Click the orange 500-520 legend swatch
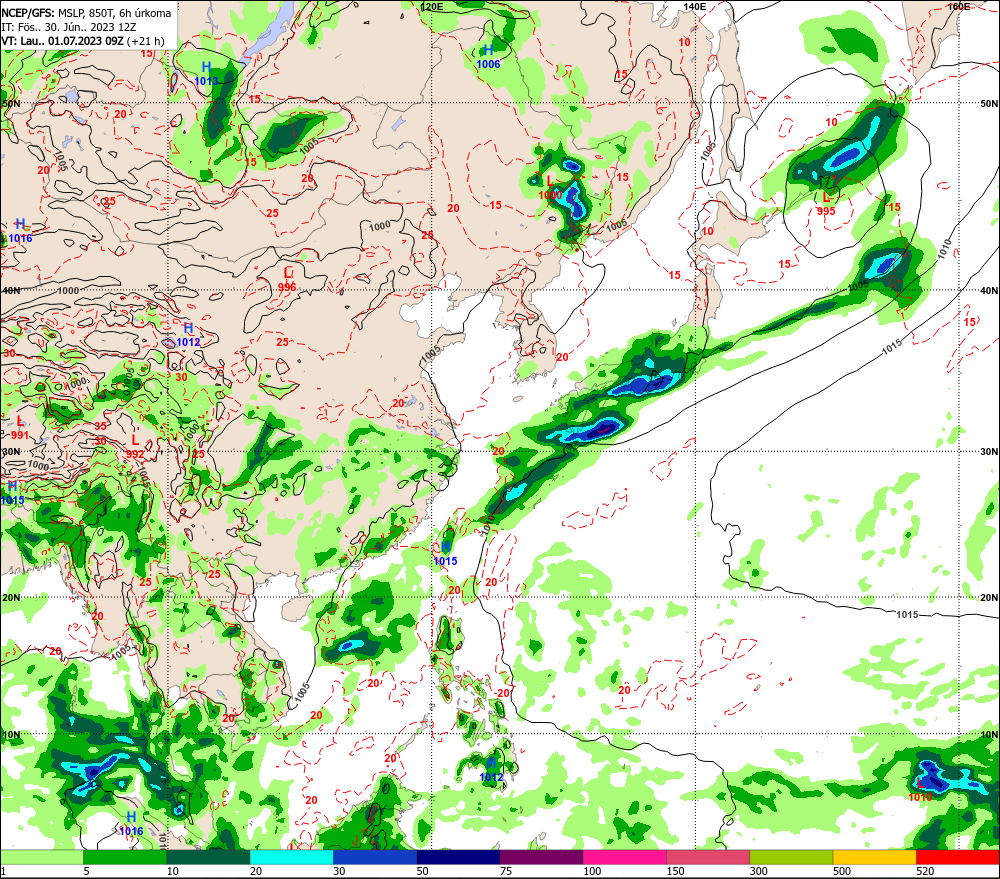 click(874, 857)
